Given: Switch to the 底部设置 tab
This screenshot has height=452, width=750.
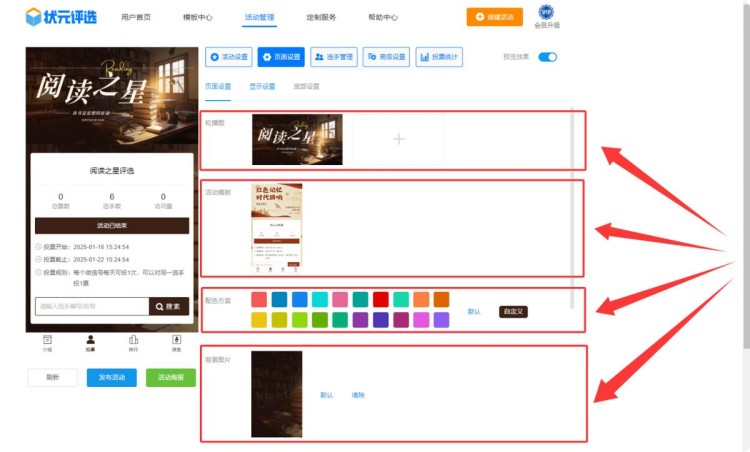Looking at the screenshot, I should coord(306,87).
